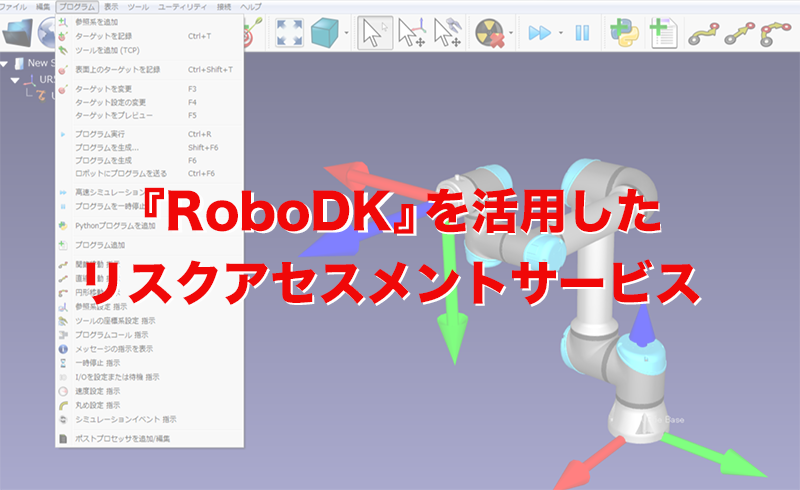Click the linear move instruction toolbar icon
800x490 pixels.
(x=739, y=34)
